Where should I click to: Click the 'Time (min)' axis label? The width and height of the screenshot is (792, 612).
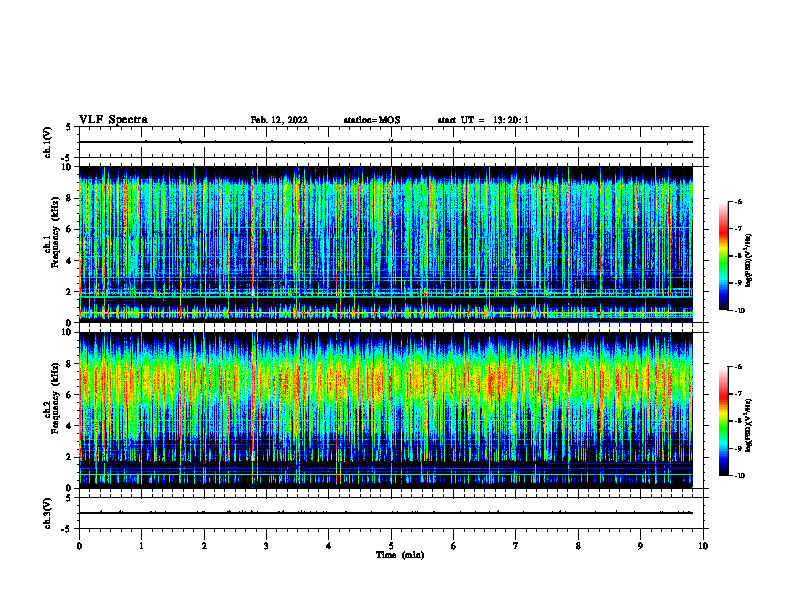tap(400, 555)
